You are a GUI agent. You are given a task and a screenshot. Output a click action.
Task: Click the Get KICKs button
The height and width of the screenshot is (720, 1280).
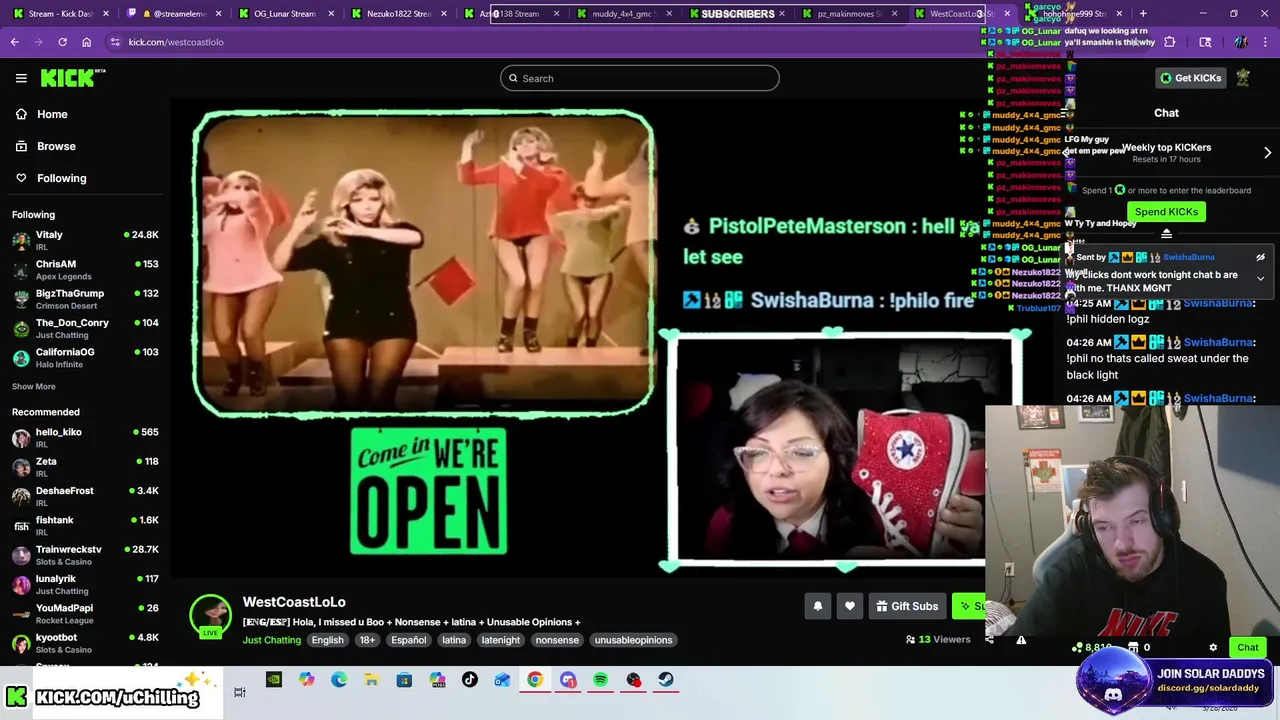click(x=1189, y=78)
